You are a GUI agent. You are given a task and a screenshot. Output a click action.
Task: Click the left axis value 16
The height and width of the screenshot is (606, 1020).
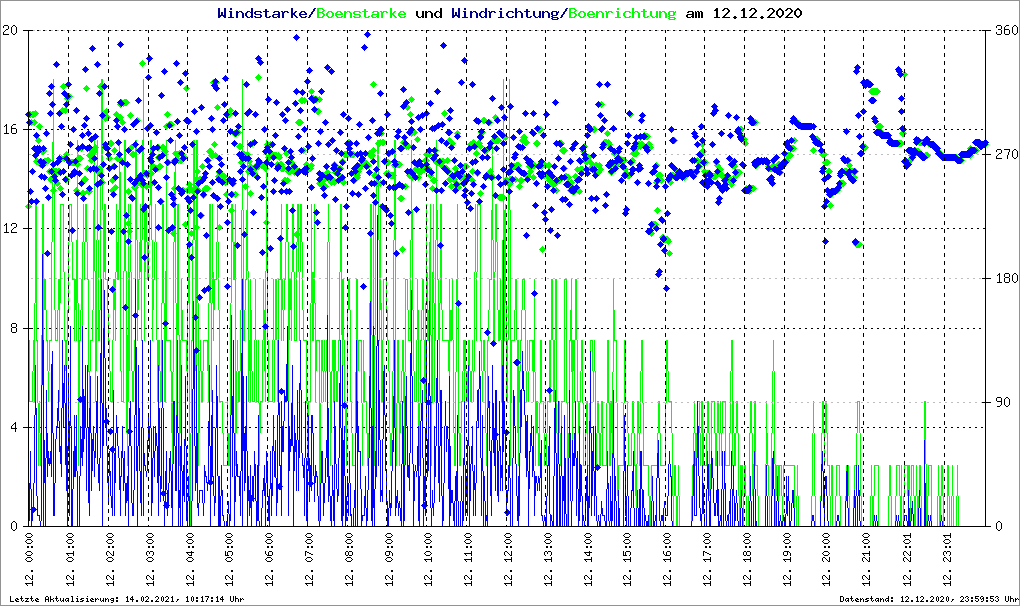pos(11,129)
